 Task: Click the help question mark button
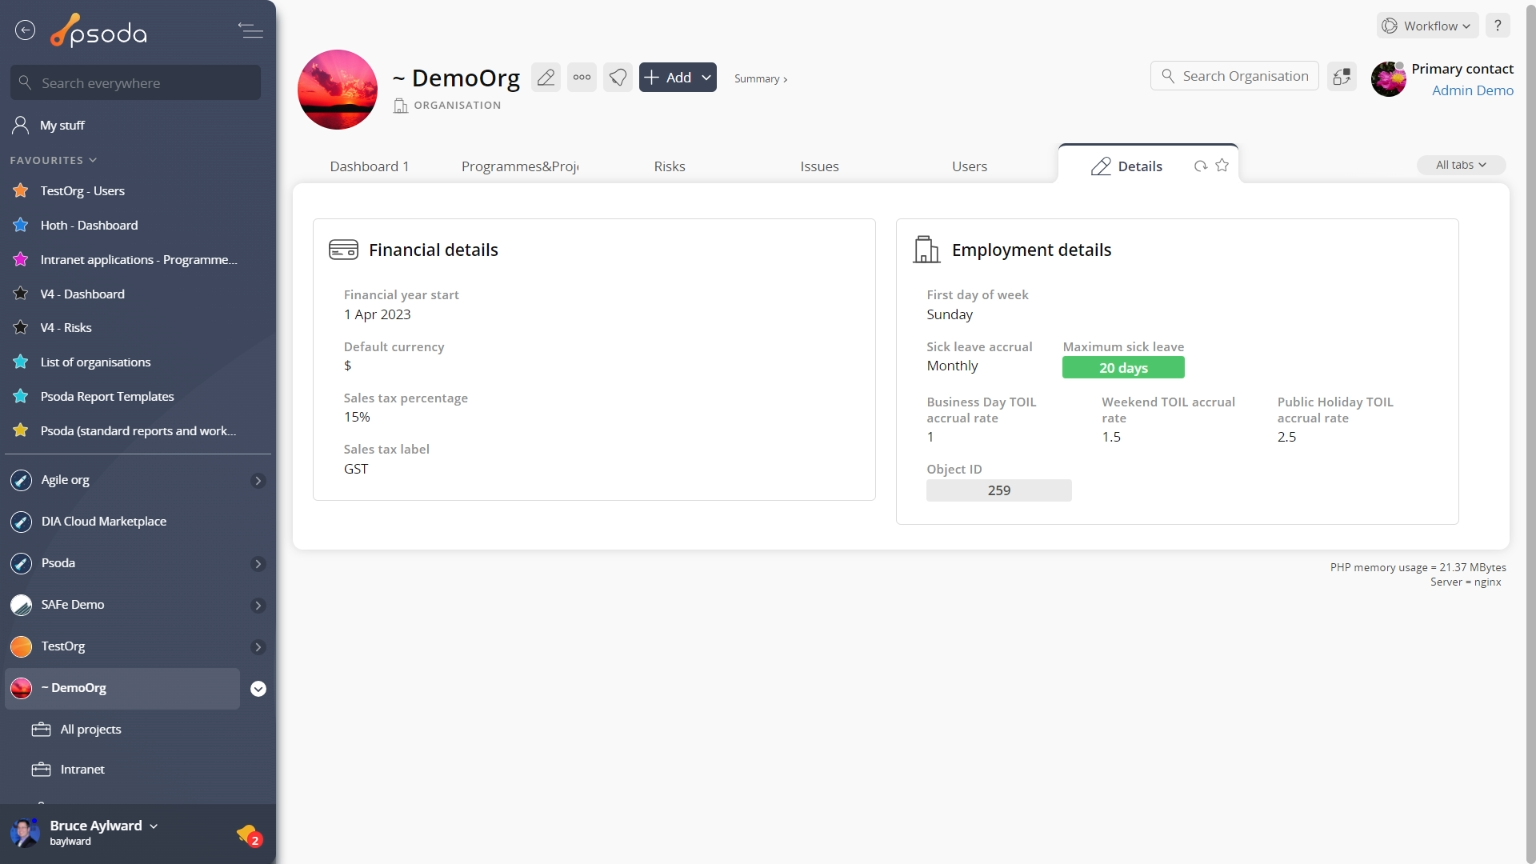click(x=1497, y=26)
